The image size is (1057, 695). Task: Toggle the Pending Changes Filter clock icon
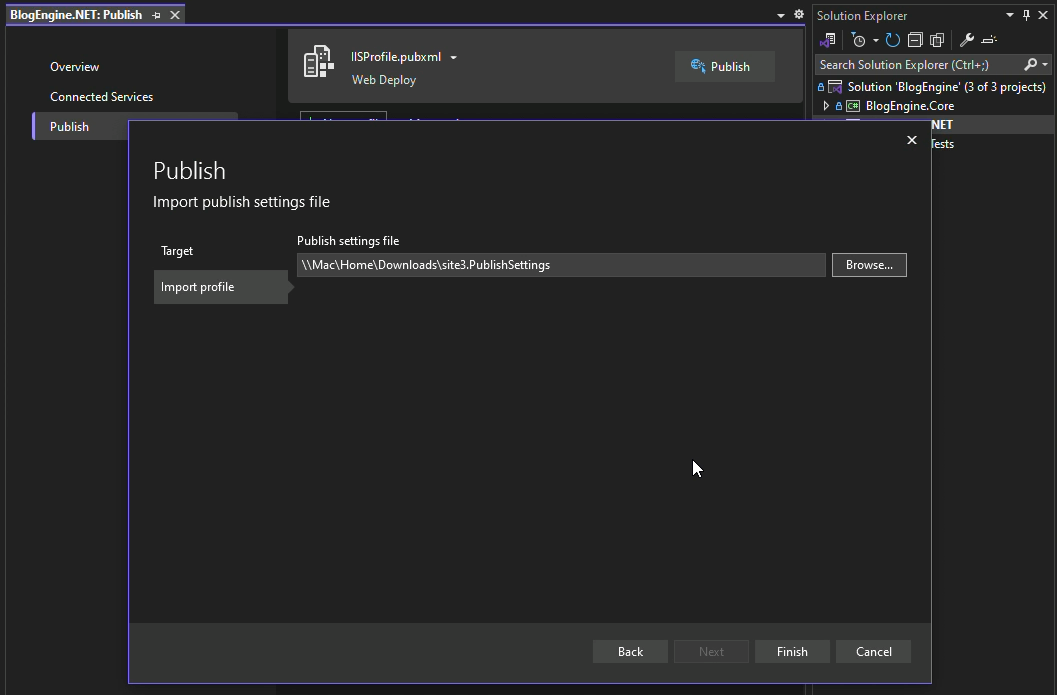click(858, 40)
